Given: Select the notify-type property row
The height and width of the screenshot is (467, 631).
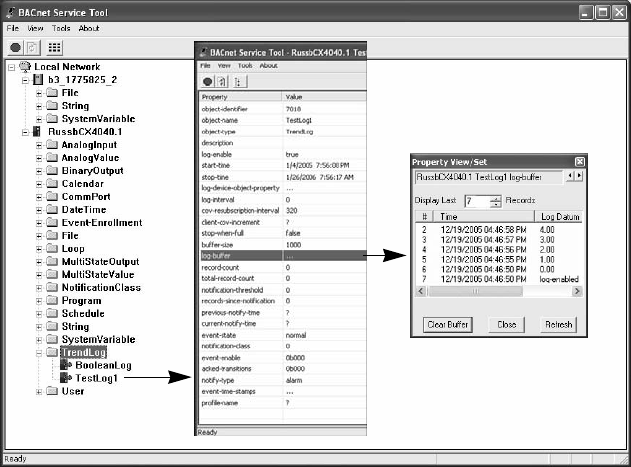Looking at the screenshot, I should click(283, 380).
